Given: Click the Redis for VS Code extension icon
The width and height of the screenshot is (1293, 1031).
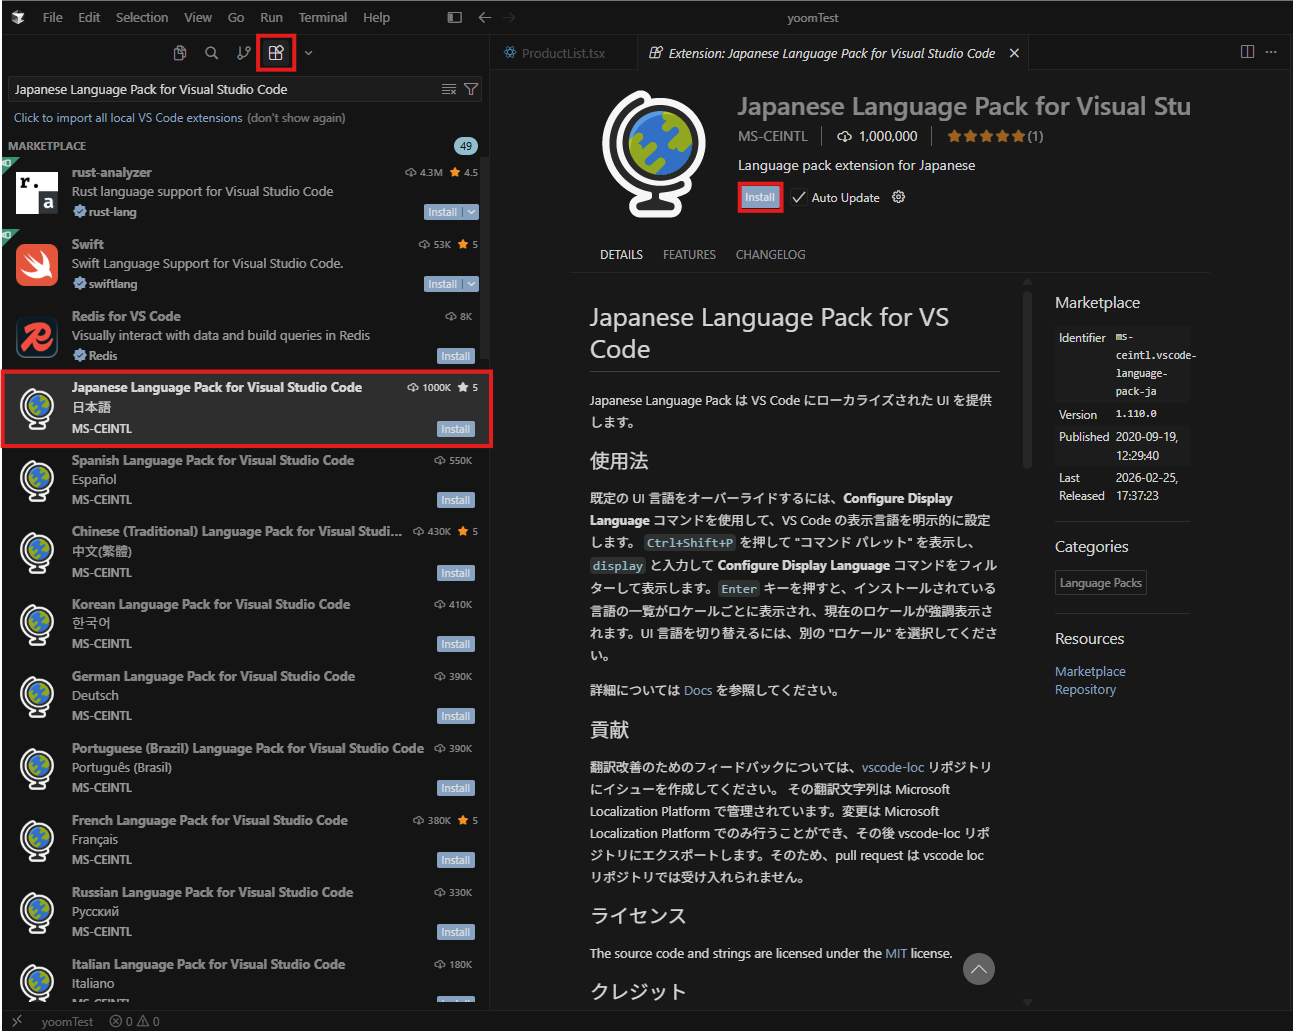Looking at the screenshot, I should click(37, 336).
